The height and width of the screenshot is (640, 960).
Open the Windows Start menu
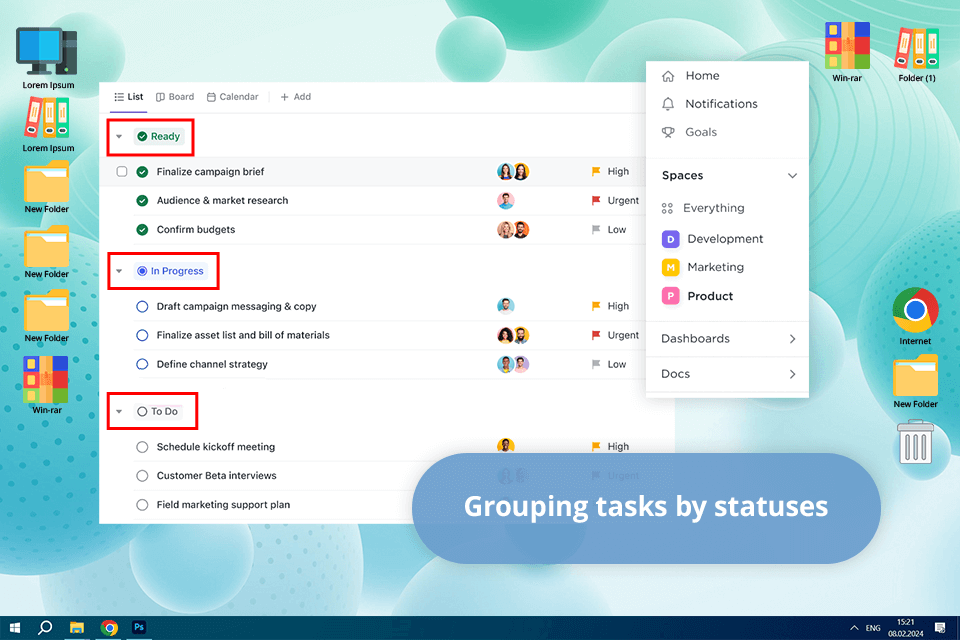(14, 628)
